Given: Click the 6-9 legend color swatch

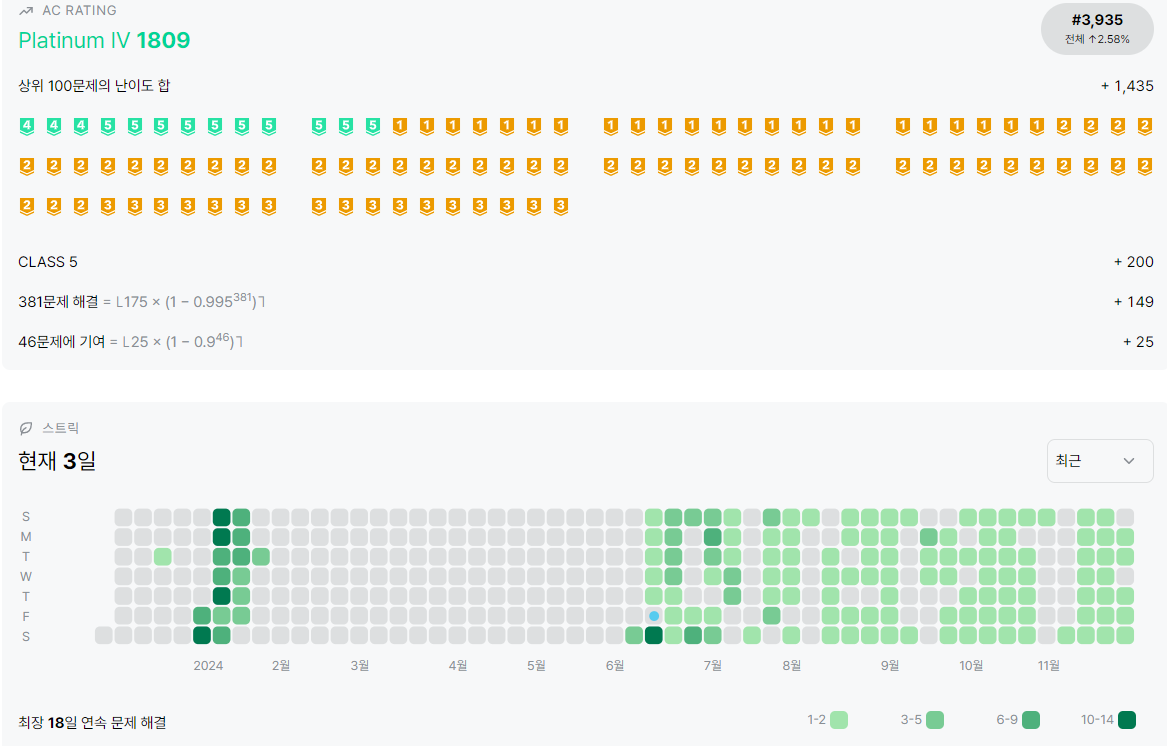Looking at the screenshot, I should pyautogui.click(x=1031, y=720).
